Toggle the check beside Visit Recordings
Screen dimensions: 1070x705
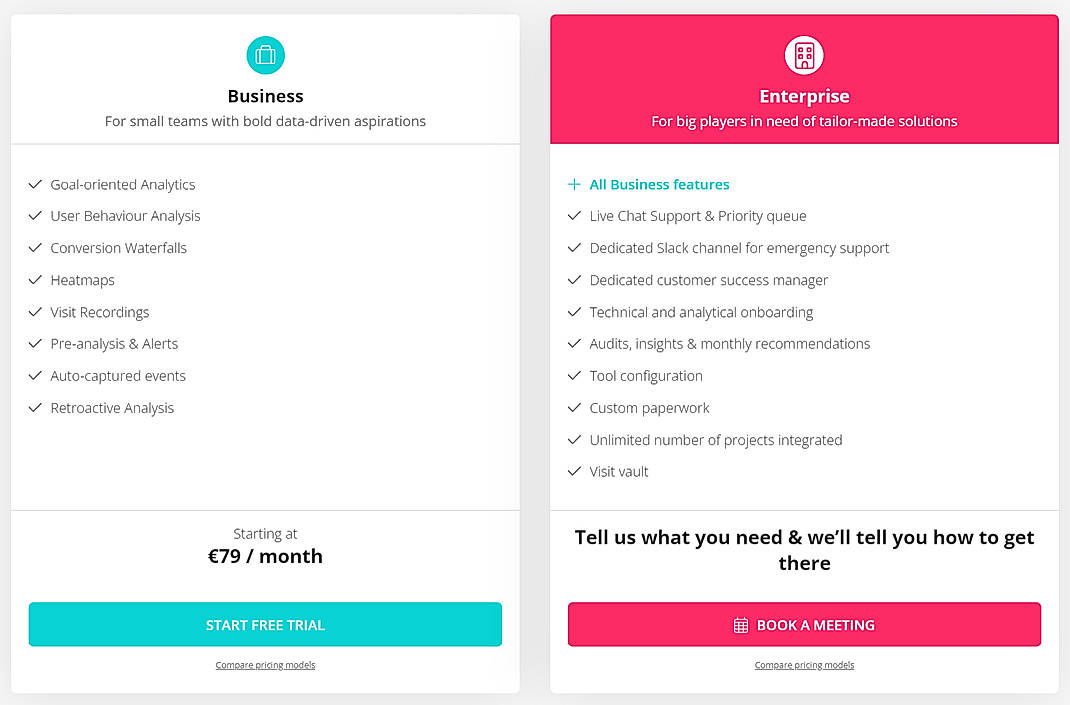point(33,312)
